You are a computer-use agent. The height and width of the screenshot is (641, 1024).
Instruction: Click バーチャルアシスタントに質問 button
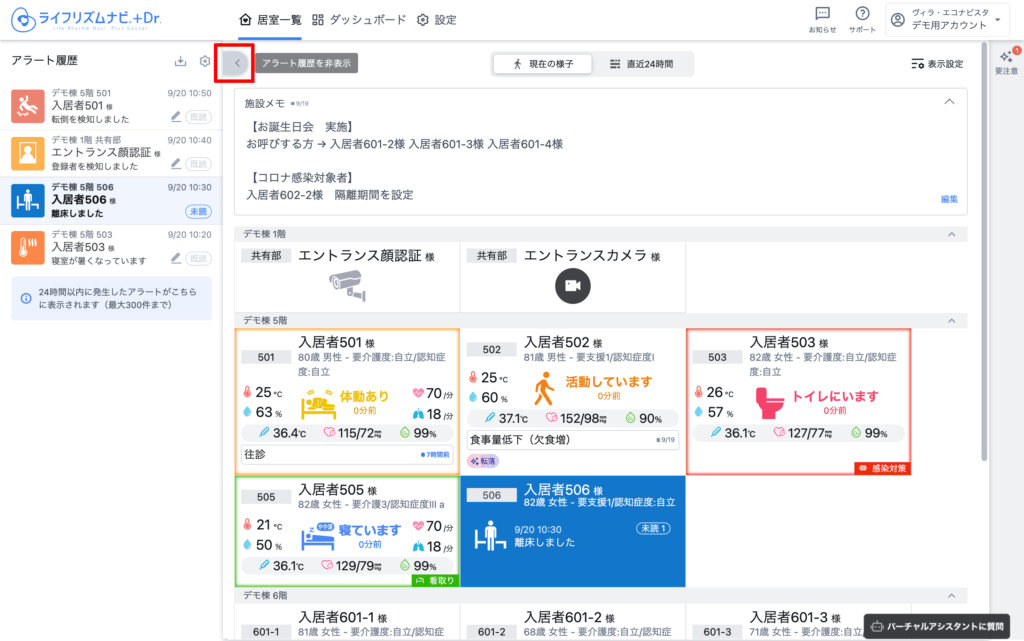[938, 626]
